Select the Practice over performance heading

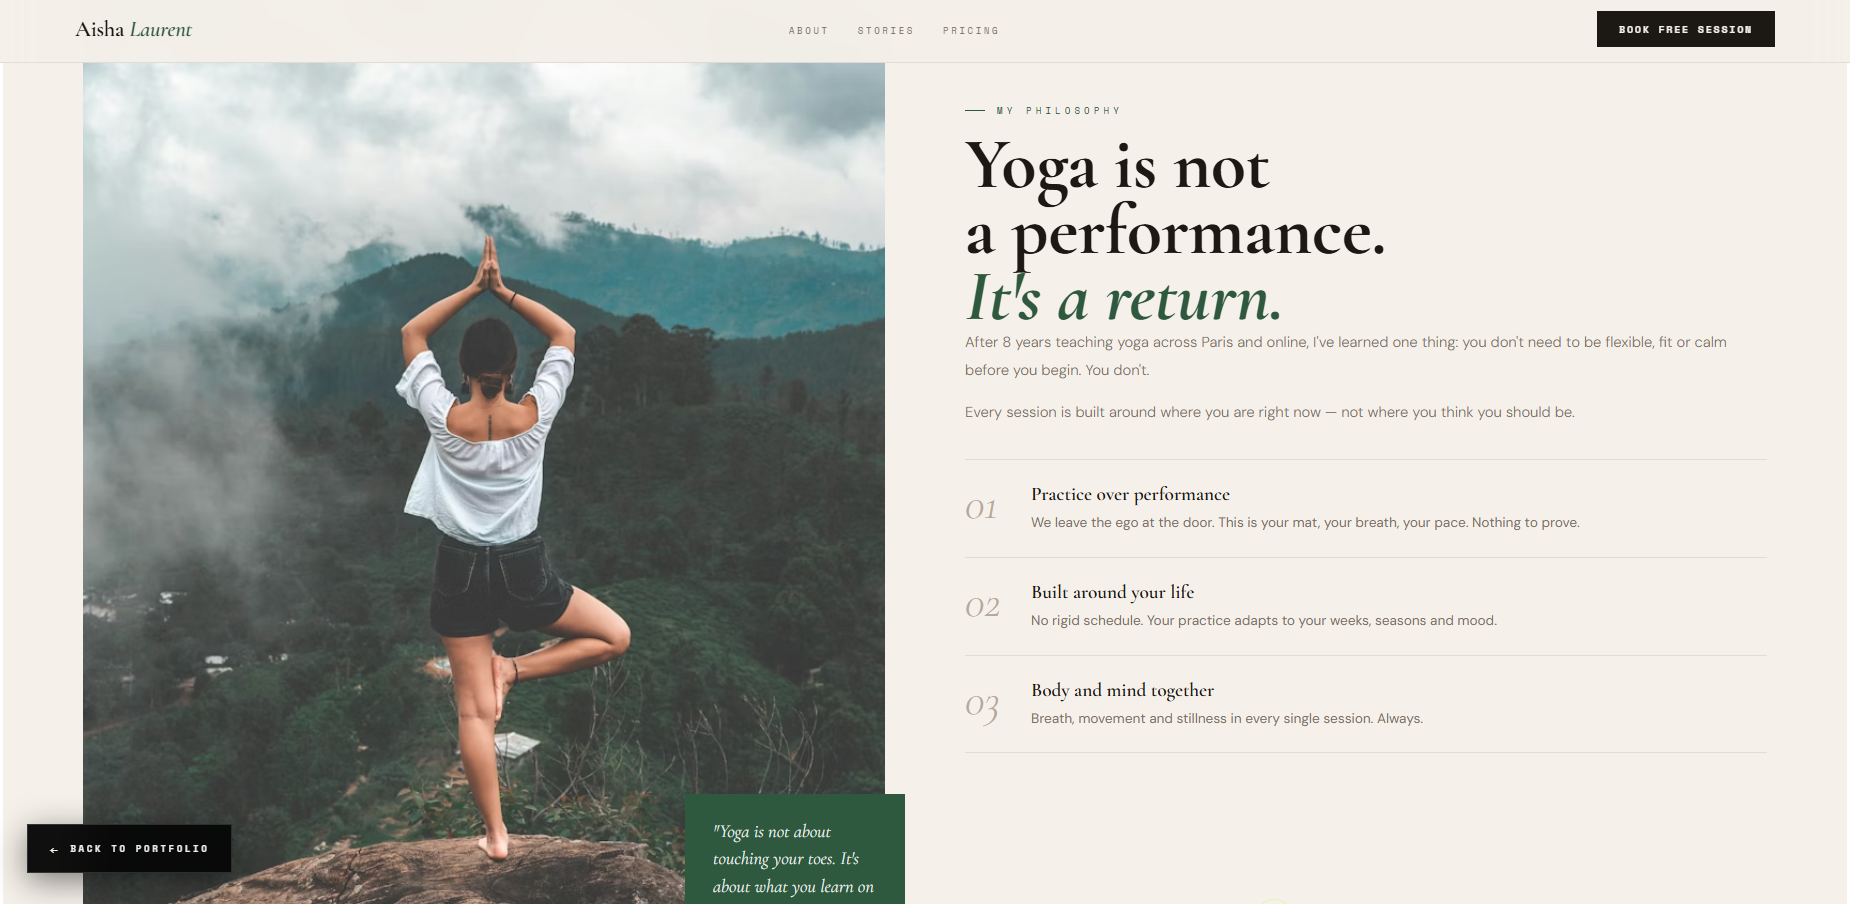[x=1130, y=494]
